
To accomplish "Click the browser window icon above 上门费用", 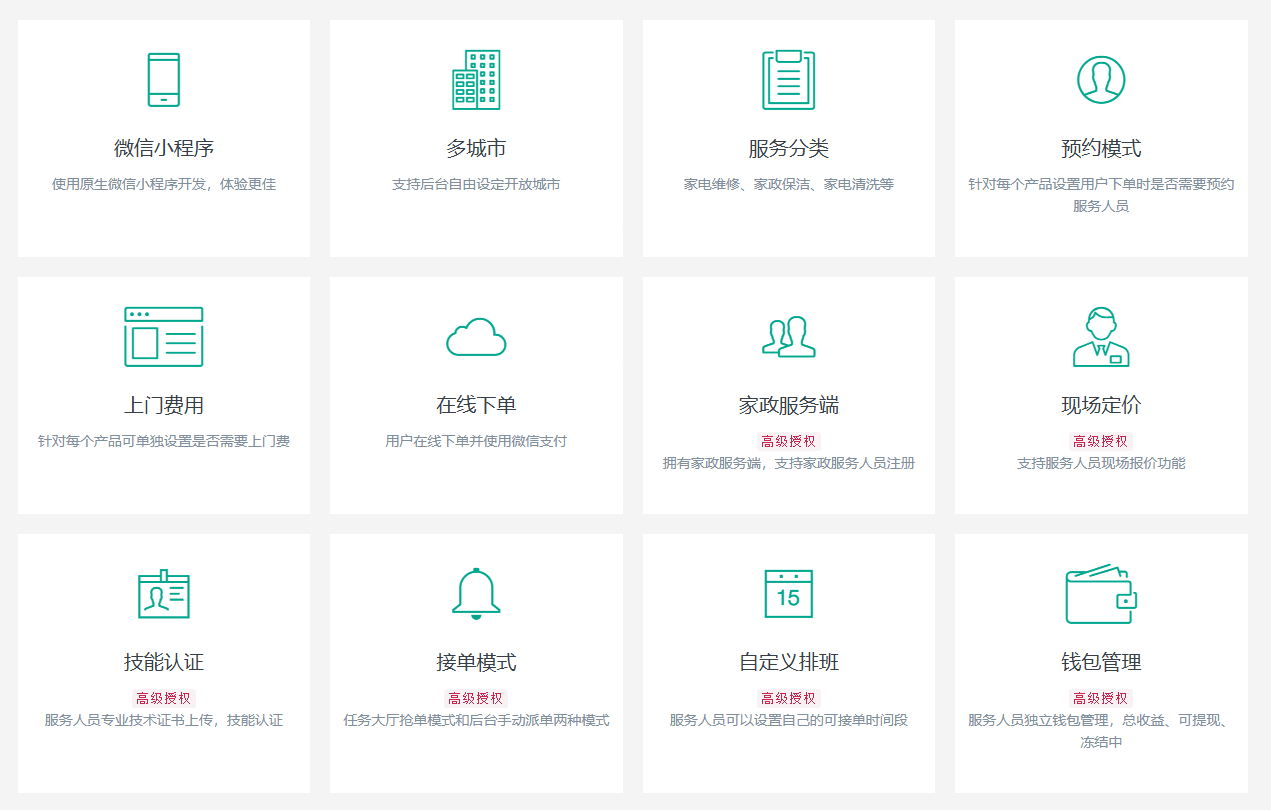I will click(162, 337).
